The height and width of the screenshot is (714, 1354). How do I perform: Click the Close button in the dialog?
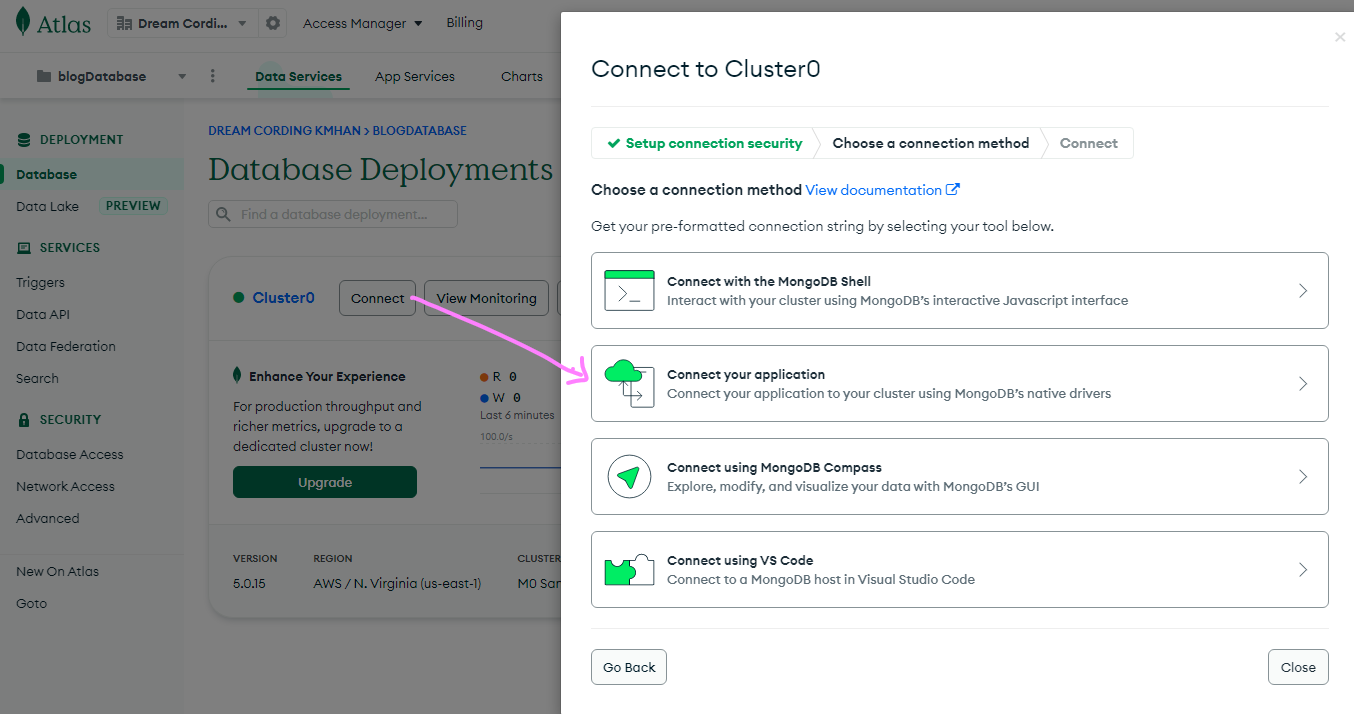1298,667
